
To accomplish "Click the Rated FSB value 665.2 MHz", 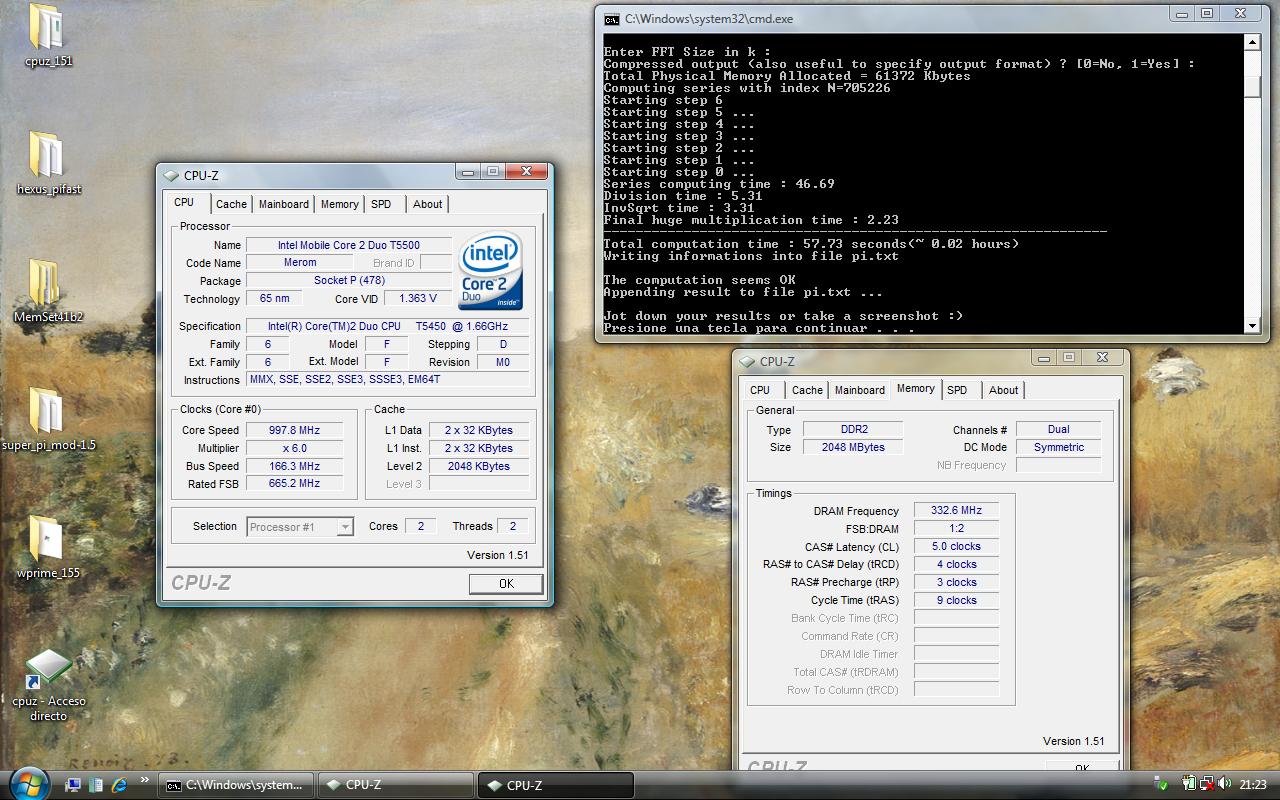I will tap(295, 483).
